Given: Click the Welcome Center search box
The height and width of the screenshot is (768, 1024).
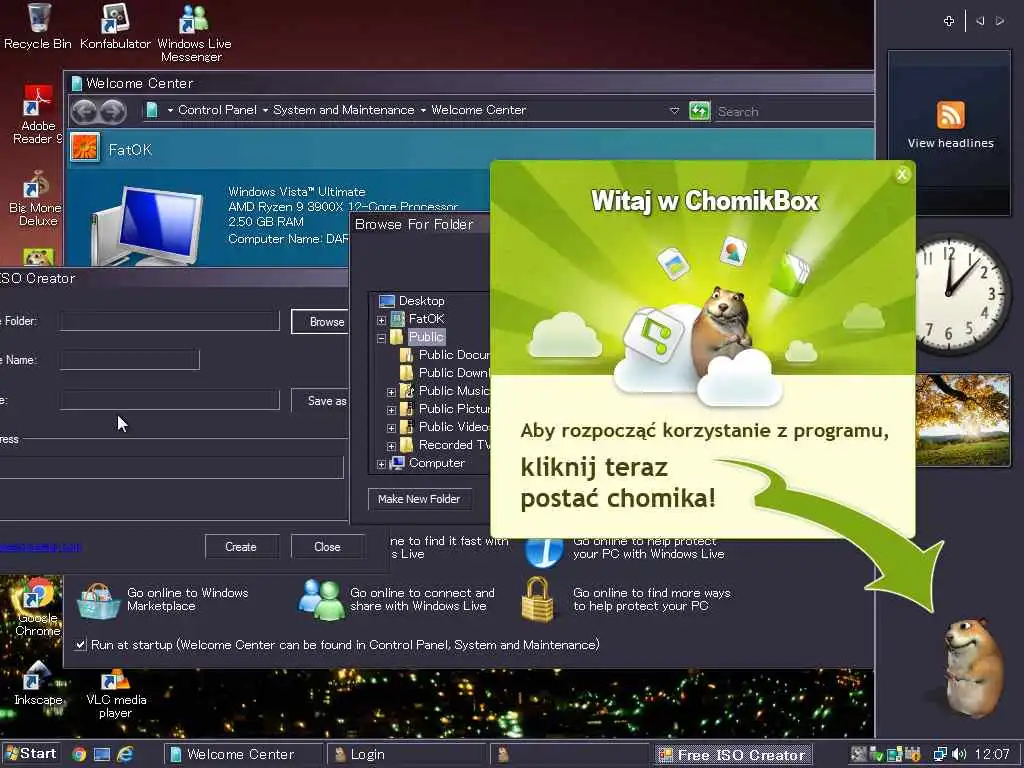Looking at the screenshot, I should click(793, 111).
